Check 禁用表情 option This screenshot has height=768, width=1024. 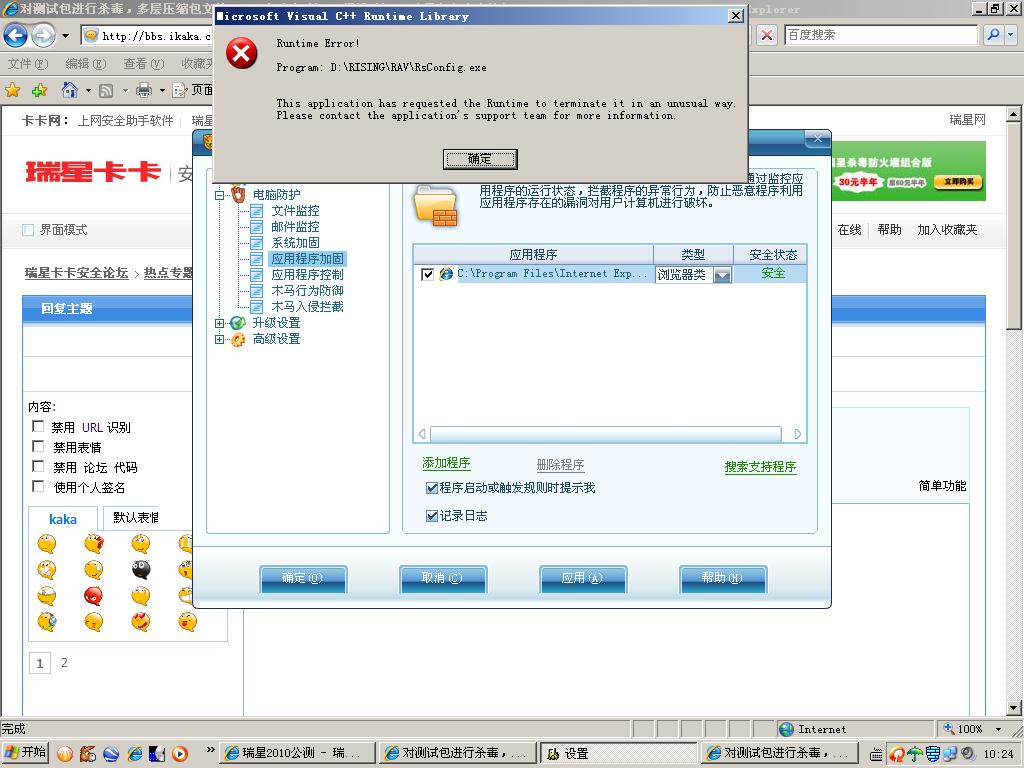point(39,447)
